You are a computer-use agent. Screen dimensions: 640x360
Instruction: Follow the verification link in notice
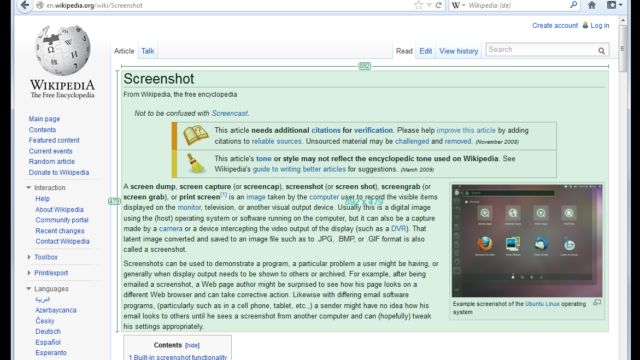pyautogui.click(x=373, y=130)
